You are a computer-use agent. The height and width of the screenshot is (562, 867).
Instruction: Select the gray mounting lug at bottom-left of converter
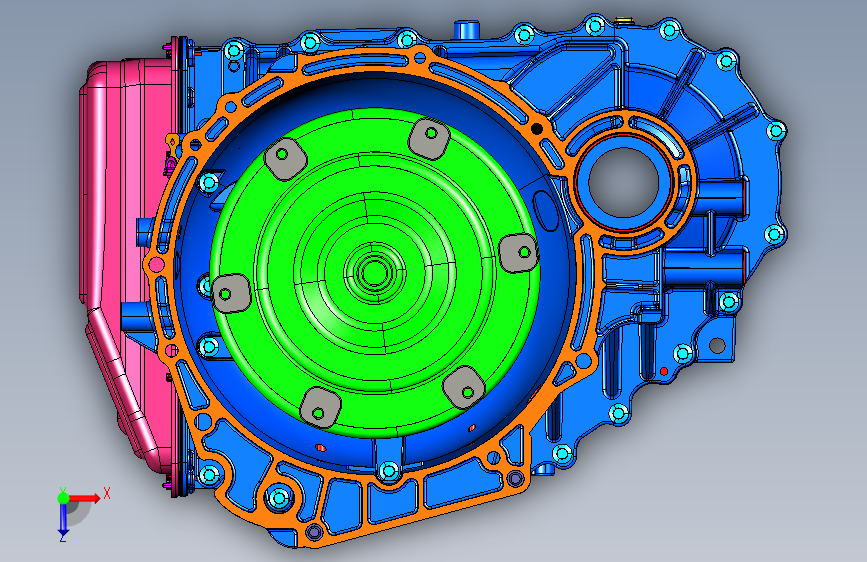tap(321, 407)
